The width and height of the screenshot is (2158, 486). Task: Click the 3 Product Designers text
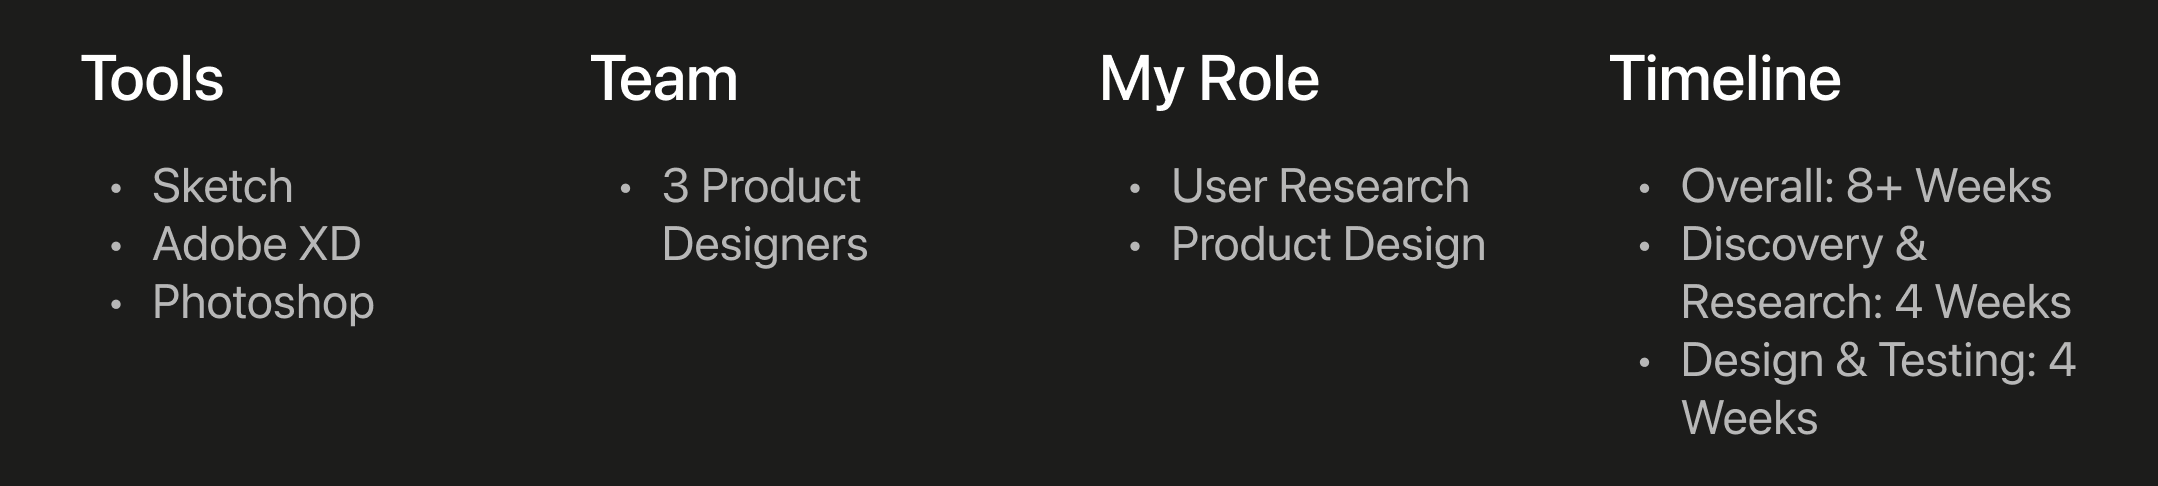[764, 215]
